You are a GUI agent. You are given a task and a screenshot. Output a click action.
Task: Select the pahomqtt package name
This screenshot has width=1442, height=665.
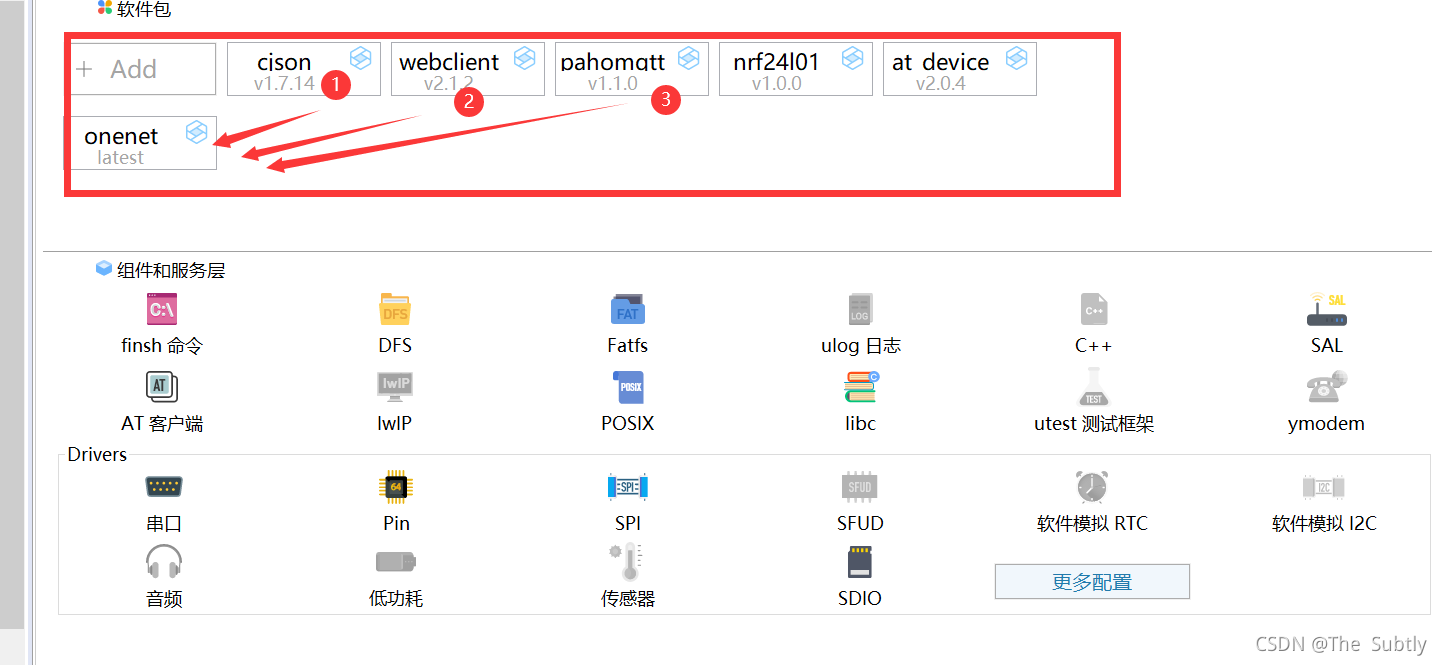613,62
